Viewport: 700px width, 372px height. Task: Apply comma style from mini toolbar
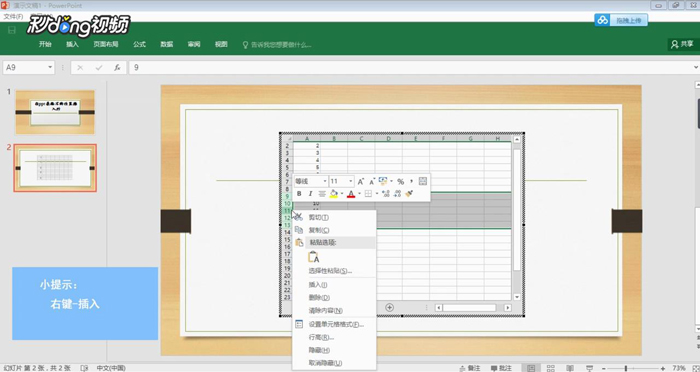coord(411,181)
